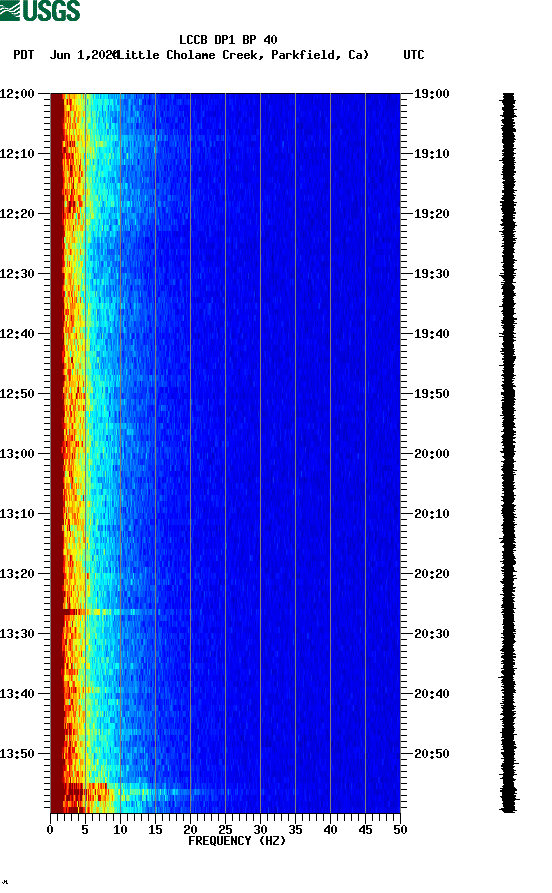Click the 13:20 PDT time label
The height and width of the screenshot is (893, 552).
(x=17, y=574)
